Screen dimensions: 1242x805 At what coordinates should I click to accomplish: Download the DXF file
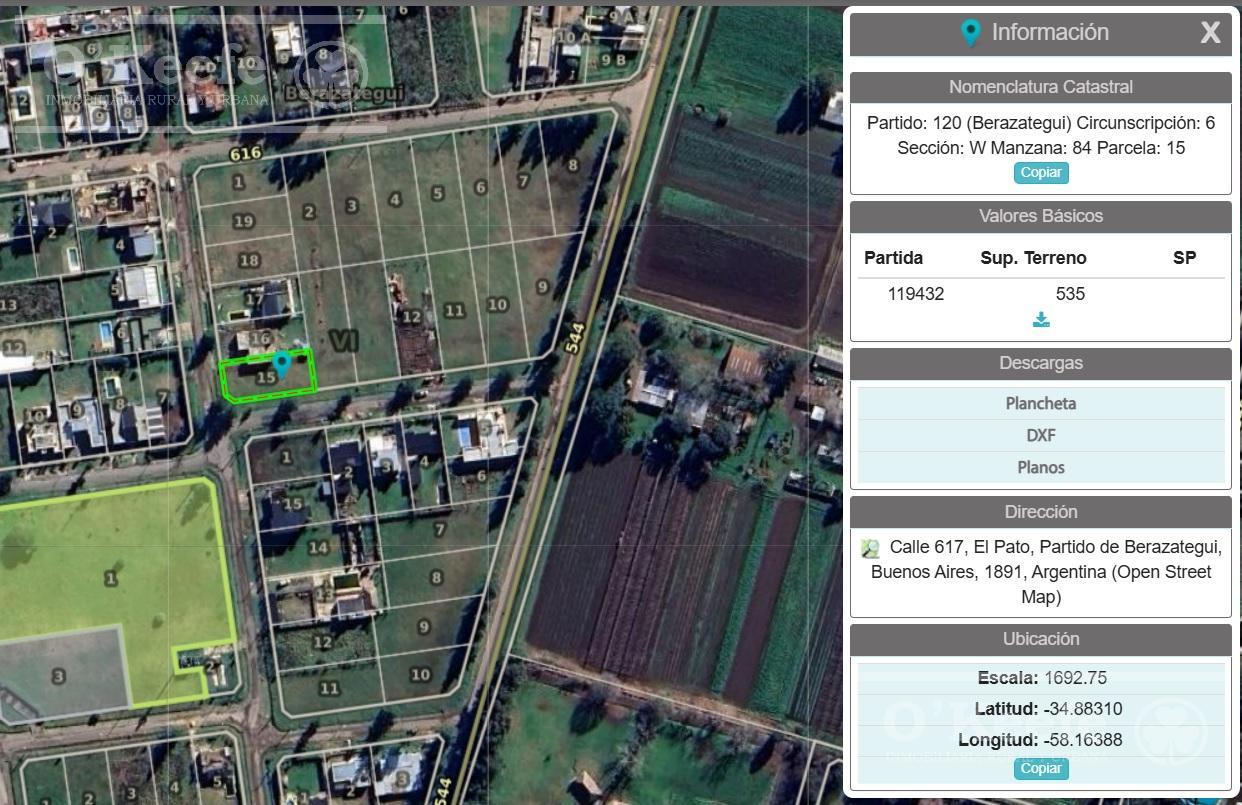(1041, 435)
